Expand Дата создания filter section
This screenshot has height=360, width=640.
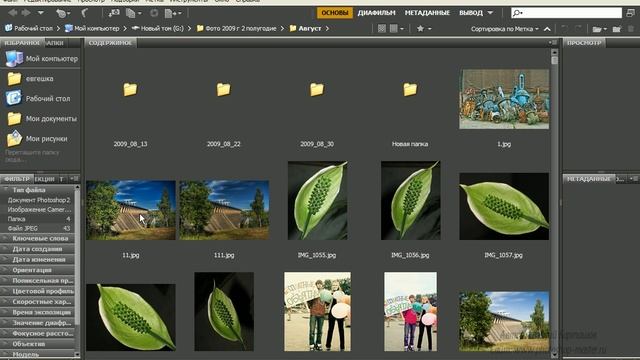click(x=38, y=249)
